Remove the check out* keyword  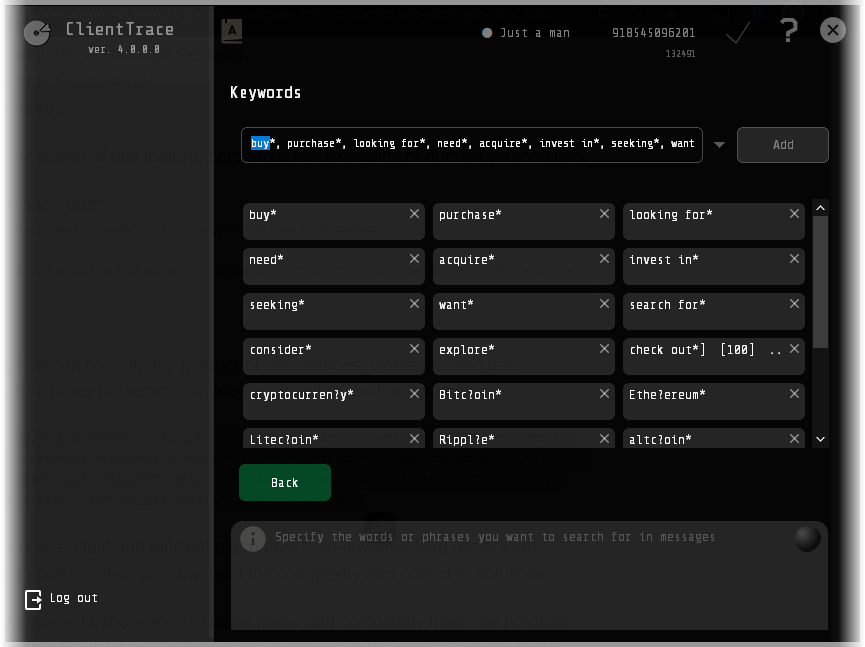point(794,349)
